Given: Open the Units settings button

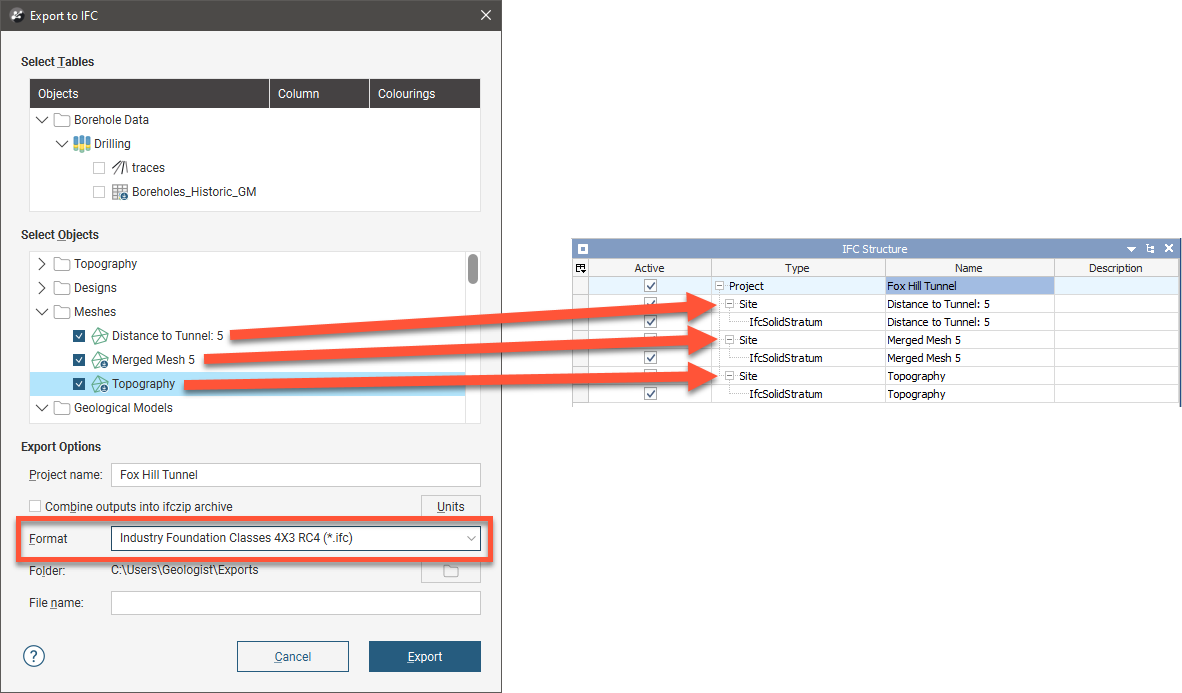Looking at the screenshot, I should point(451,506).
